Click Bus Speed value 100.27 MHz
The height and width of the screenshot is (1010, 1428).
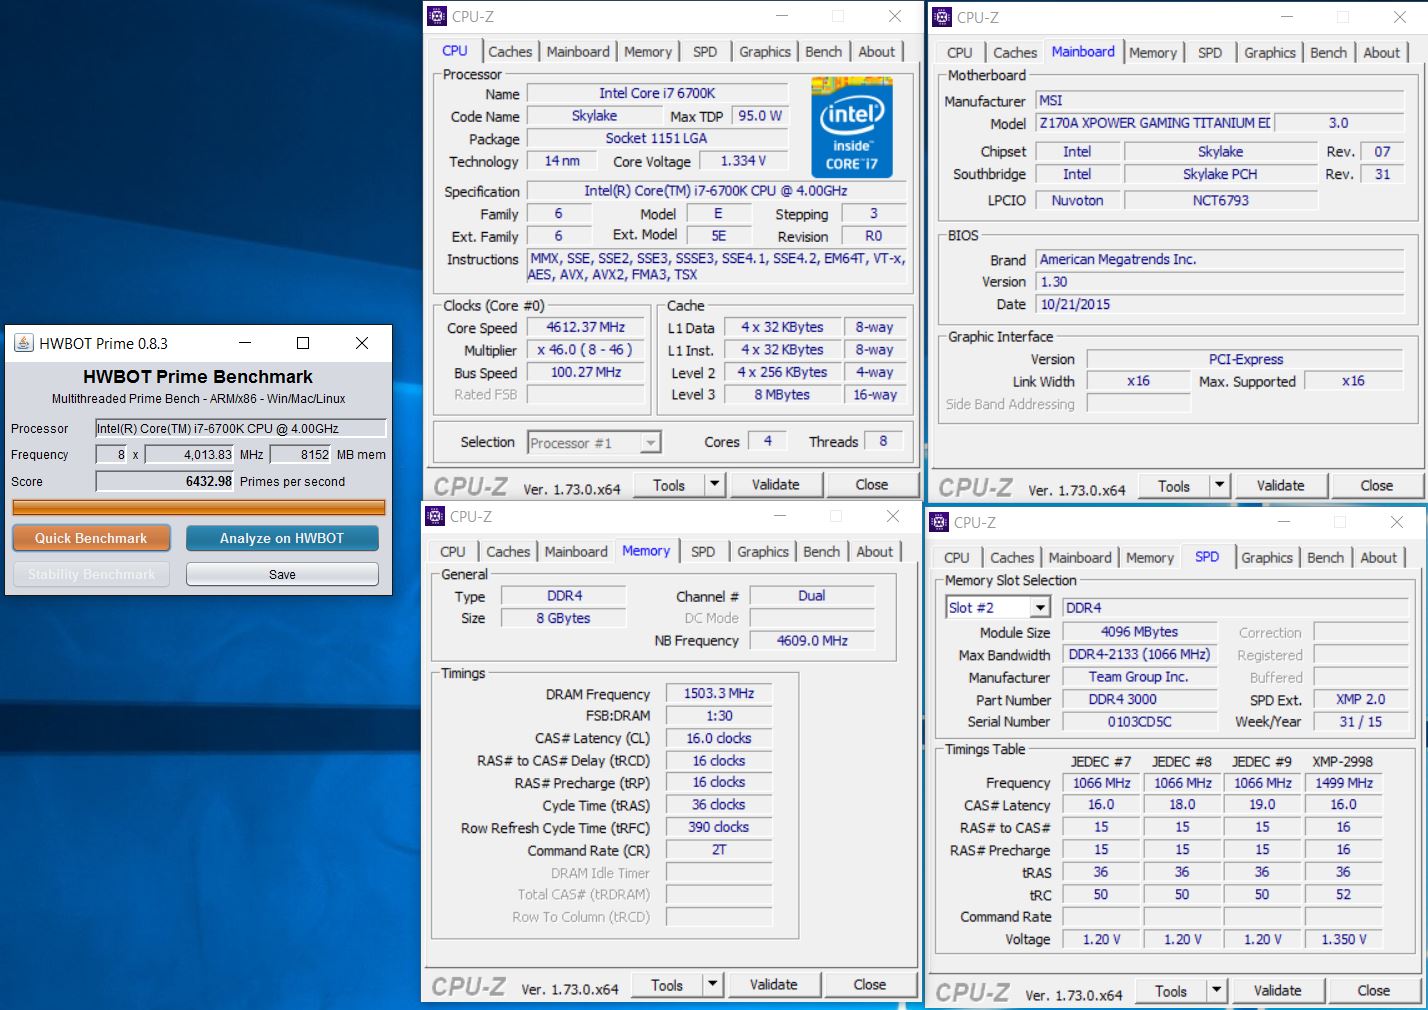click(586, 372)
